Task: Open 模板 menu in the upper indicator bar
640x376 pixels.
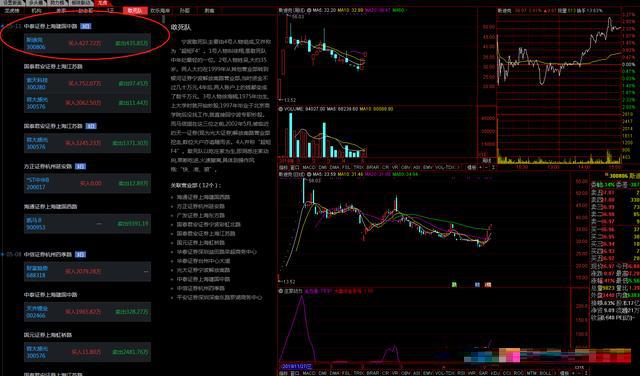Action: click(x=471, y=167)
